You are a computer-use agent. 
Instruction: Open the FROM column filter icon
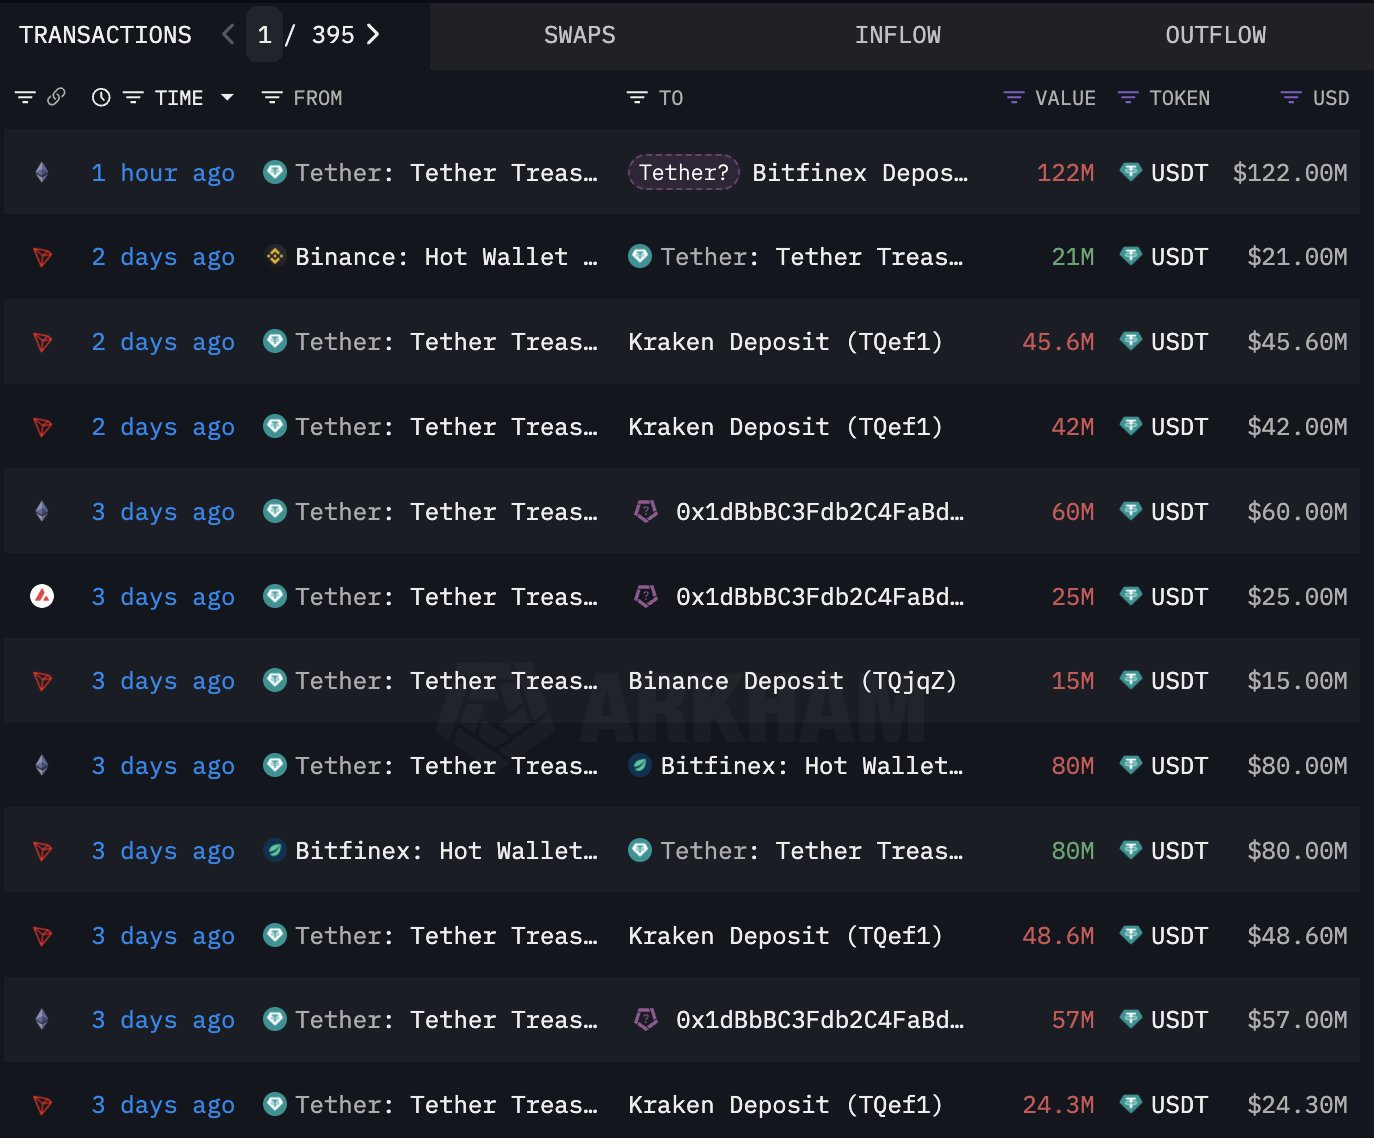(271, 98)
